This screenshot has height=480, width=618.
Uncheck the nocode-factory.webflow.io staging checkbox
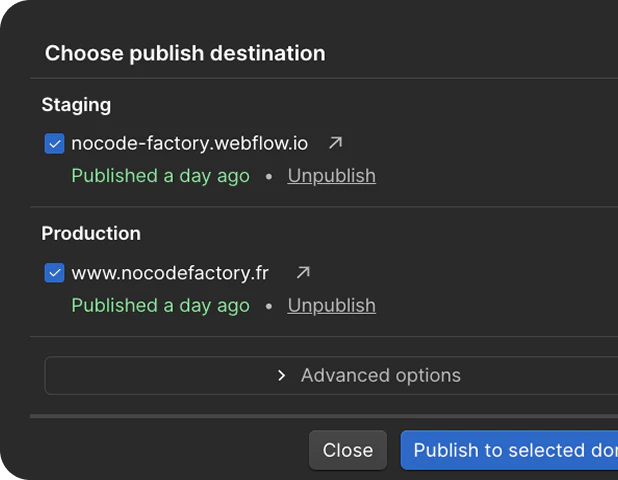coord(54,143)
